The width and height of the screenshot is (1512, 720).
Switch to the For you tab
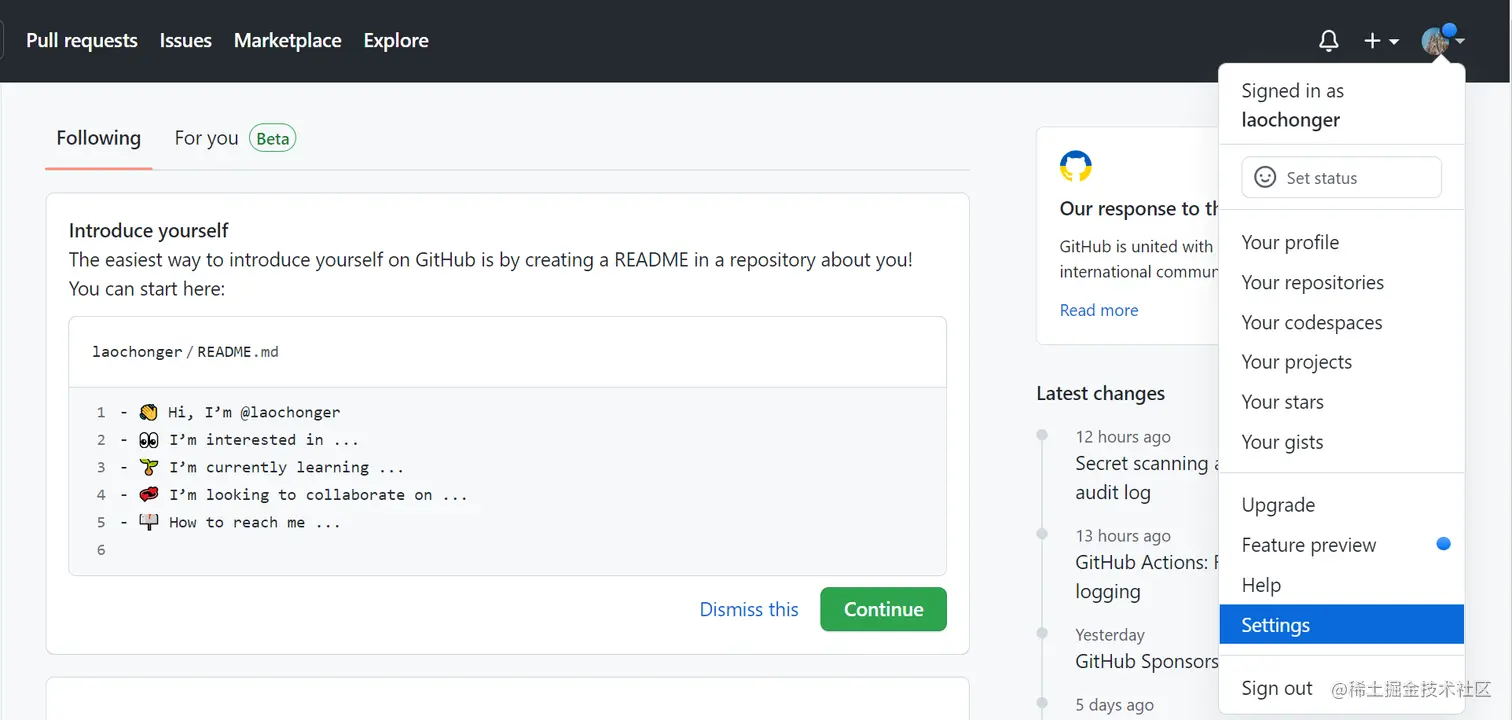click(207, 138)
